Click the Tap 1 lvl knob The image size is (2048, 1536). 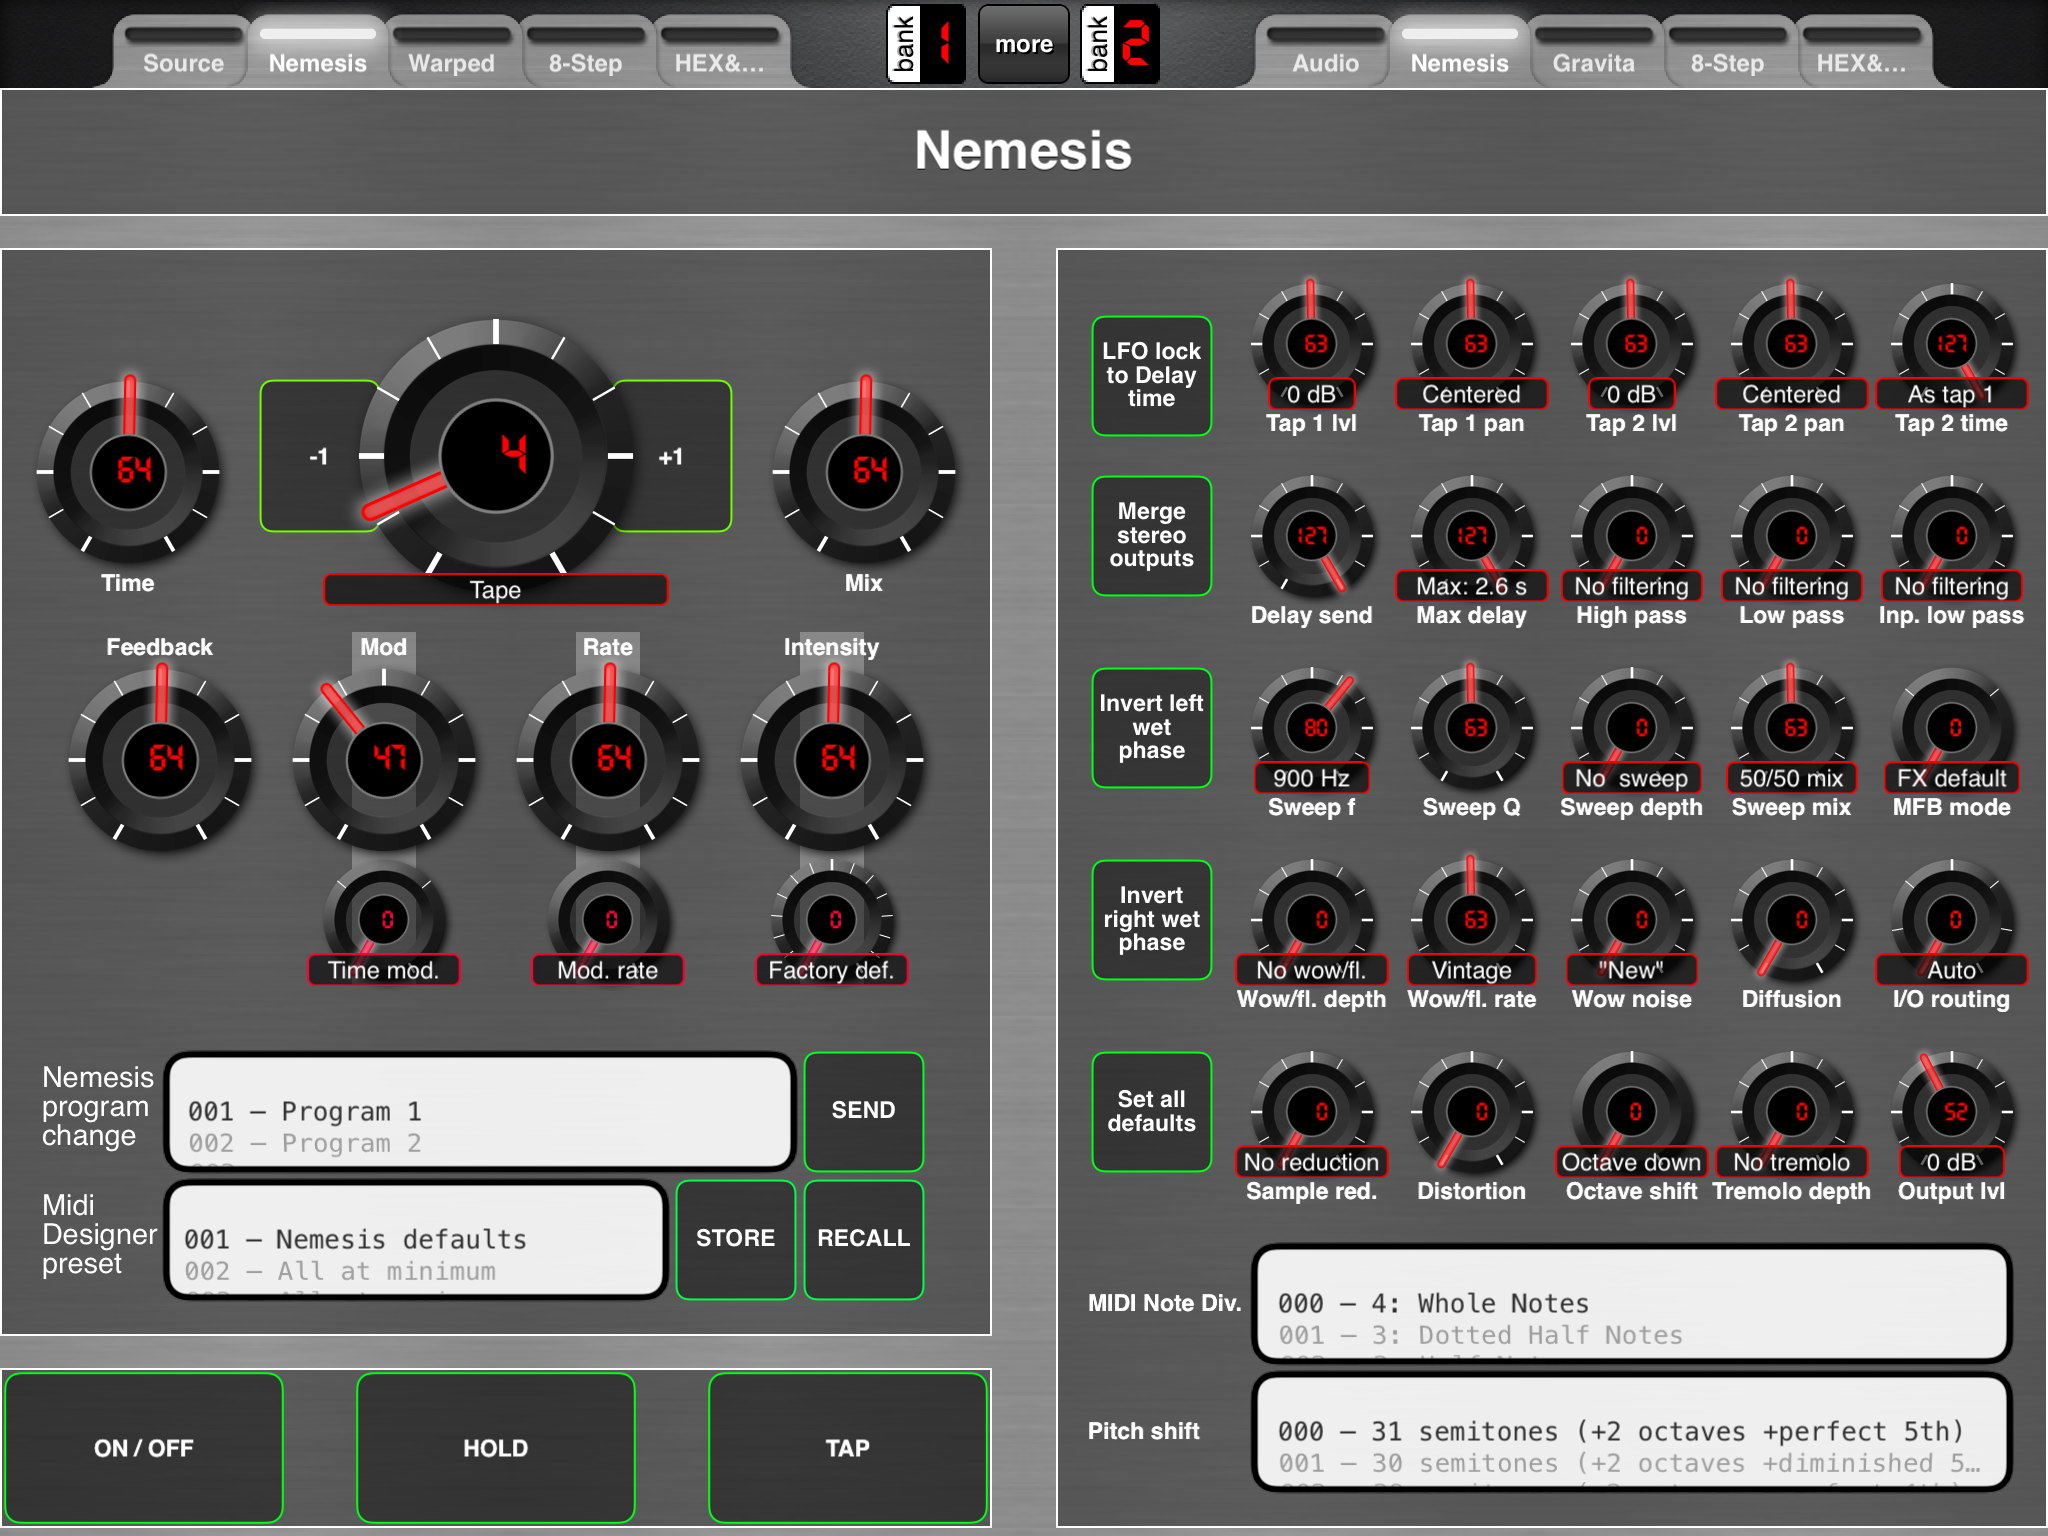click(x=1312, y=344)
